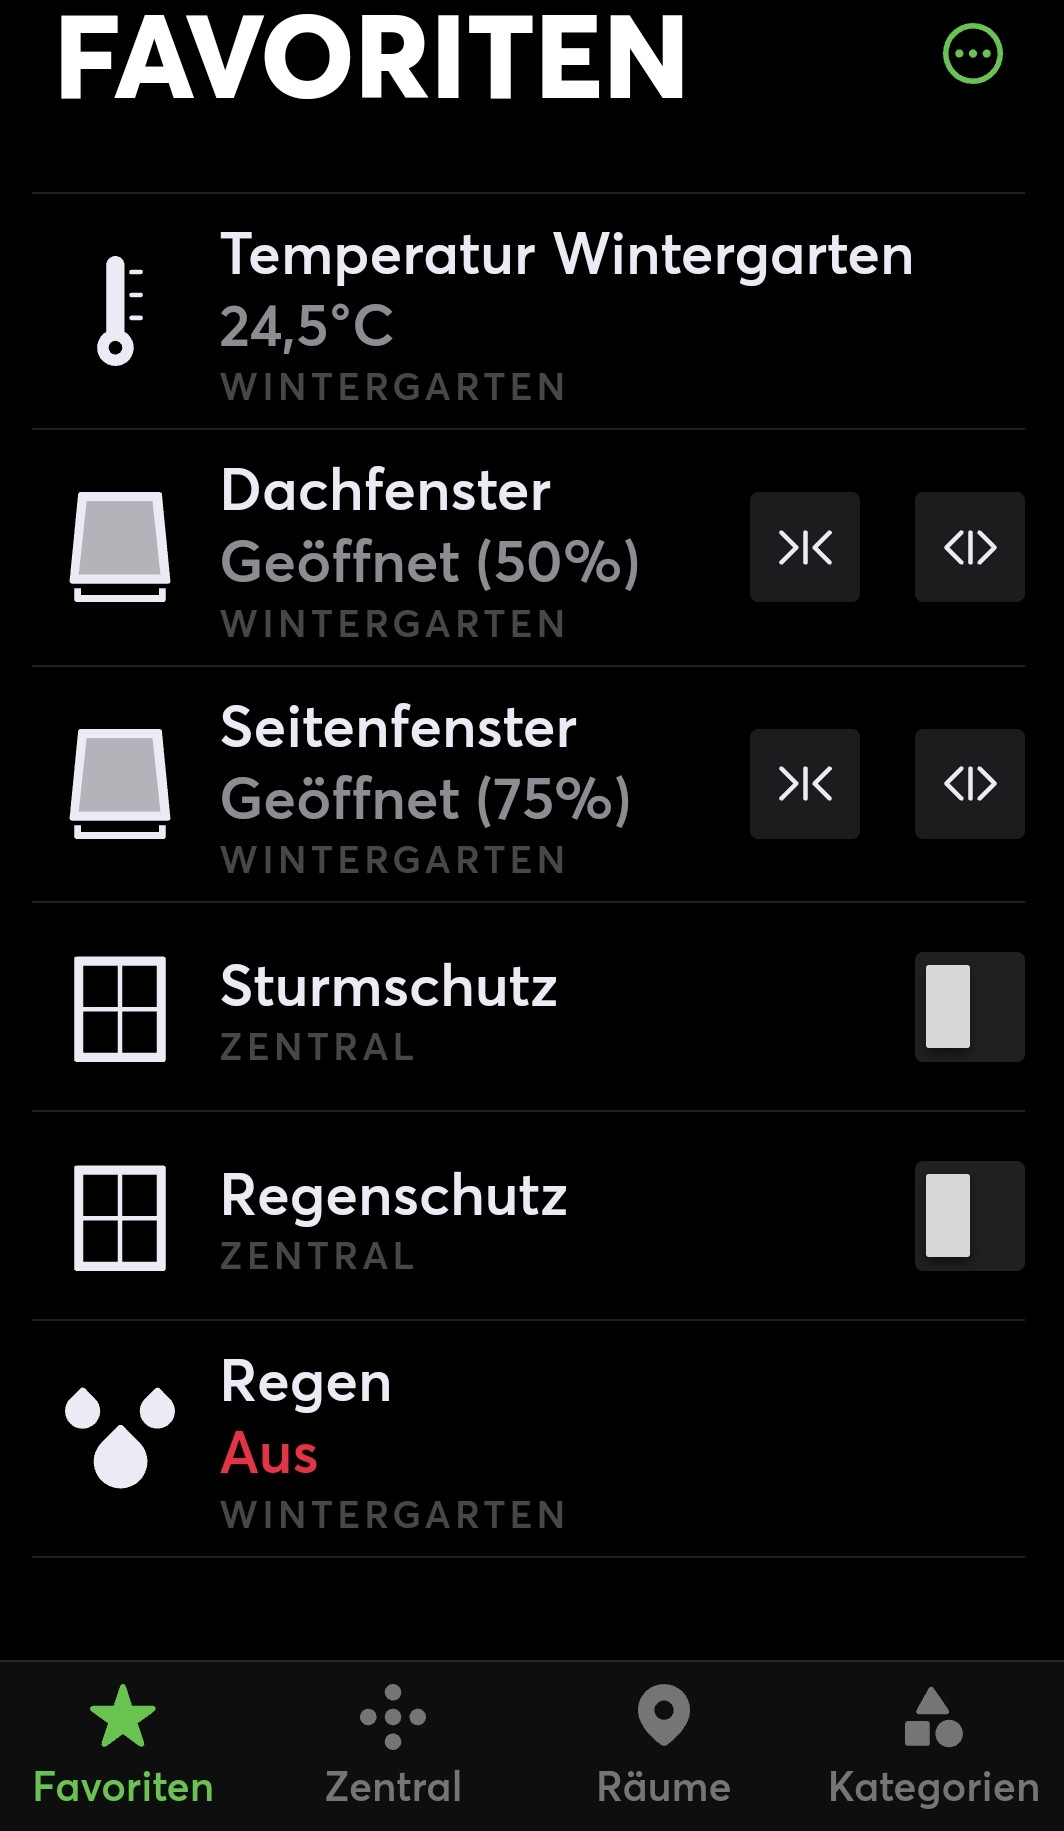Toggle the Sturmschutz switch
The height and width of the screenshot is (1831, 1064).
[x=969, y=1007]
